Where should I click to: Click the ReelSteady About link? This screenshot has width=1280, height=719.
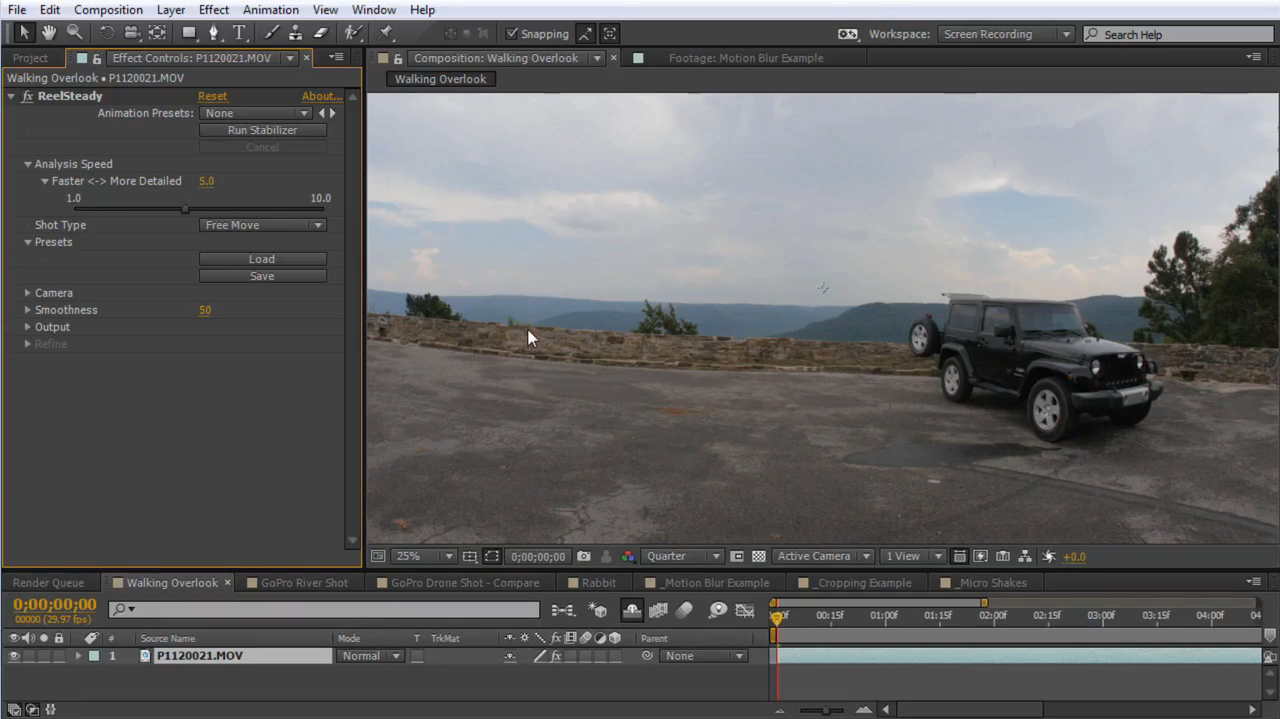[x=322, y=96]
